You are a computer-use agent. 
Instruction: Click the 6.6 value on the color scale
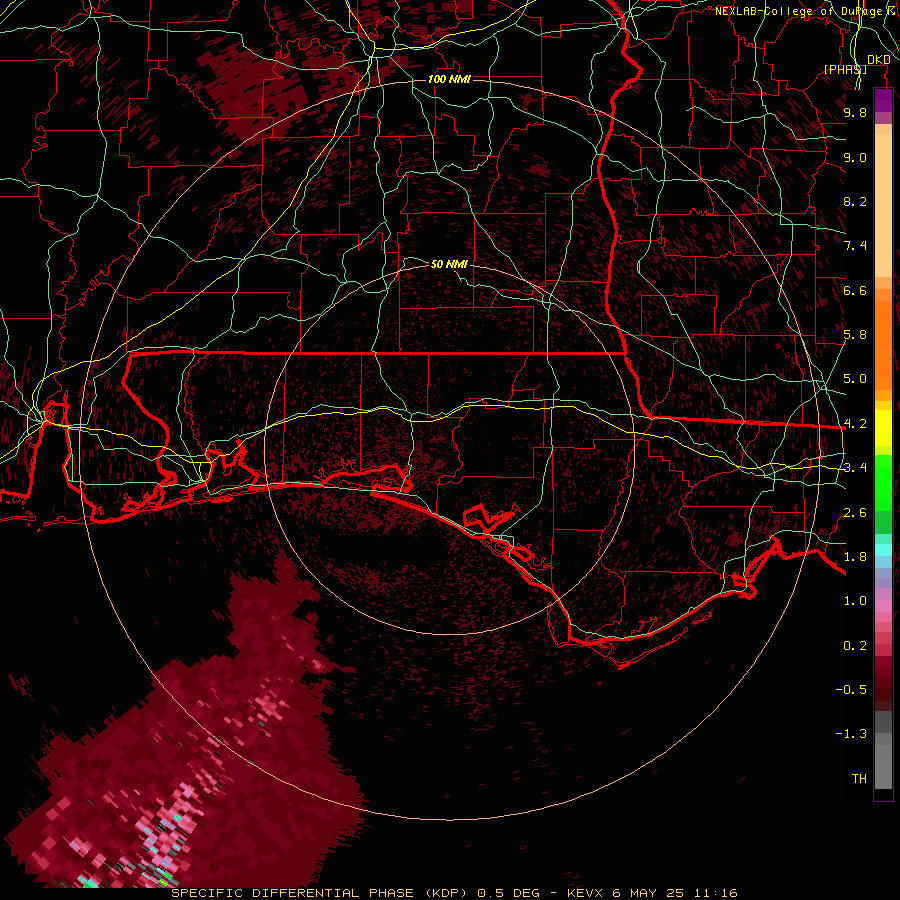coord(855,290)
